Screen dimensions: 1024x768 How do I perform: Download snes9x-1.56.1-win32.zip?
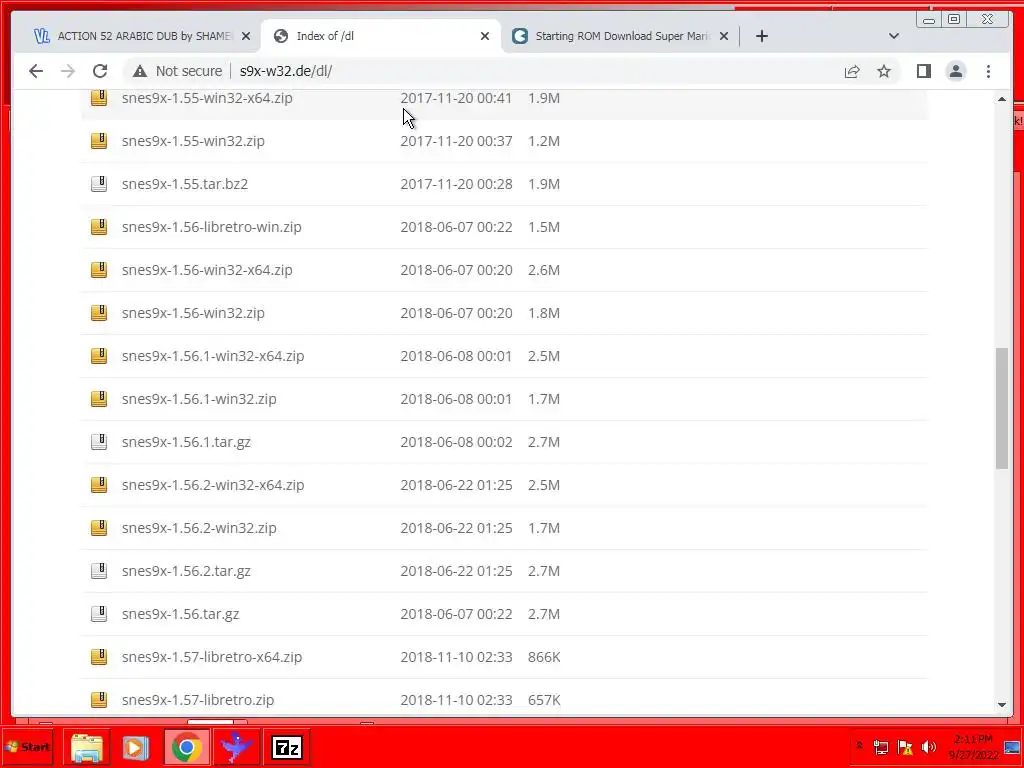click(x=199, y=399)
